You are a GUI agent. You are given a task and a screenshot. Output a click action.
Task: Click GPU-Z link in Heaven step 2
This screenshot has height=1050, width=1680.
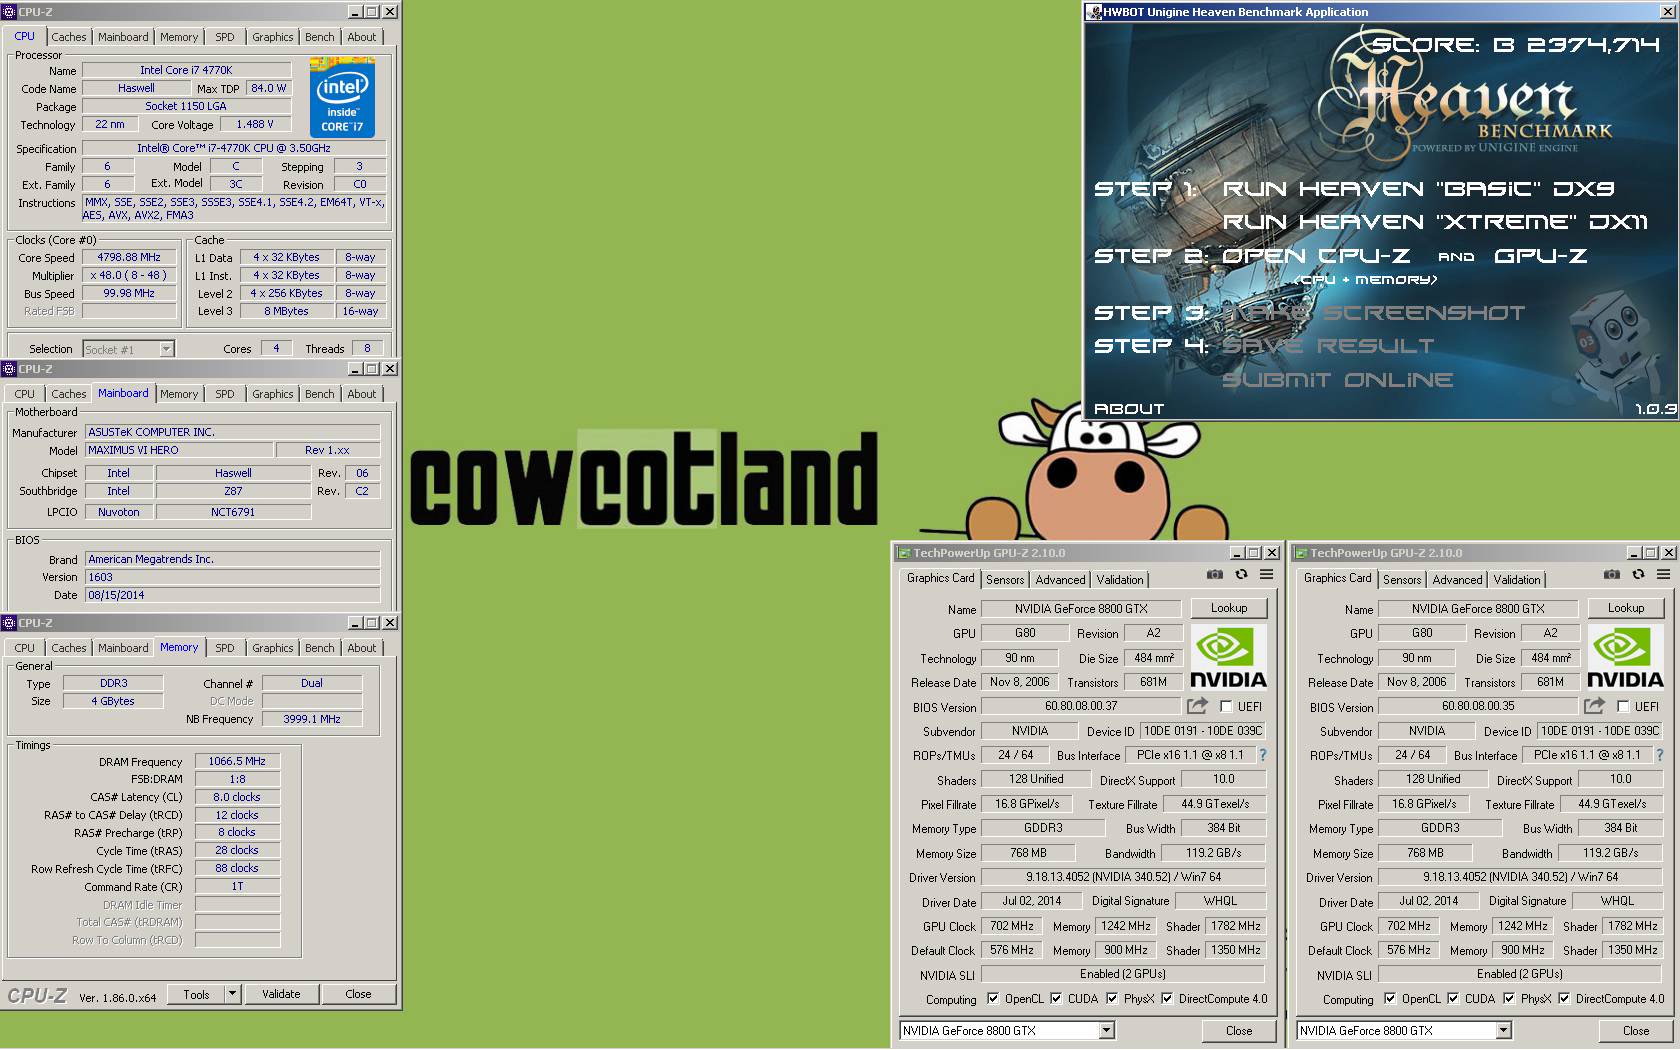click(1541, 256)
